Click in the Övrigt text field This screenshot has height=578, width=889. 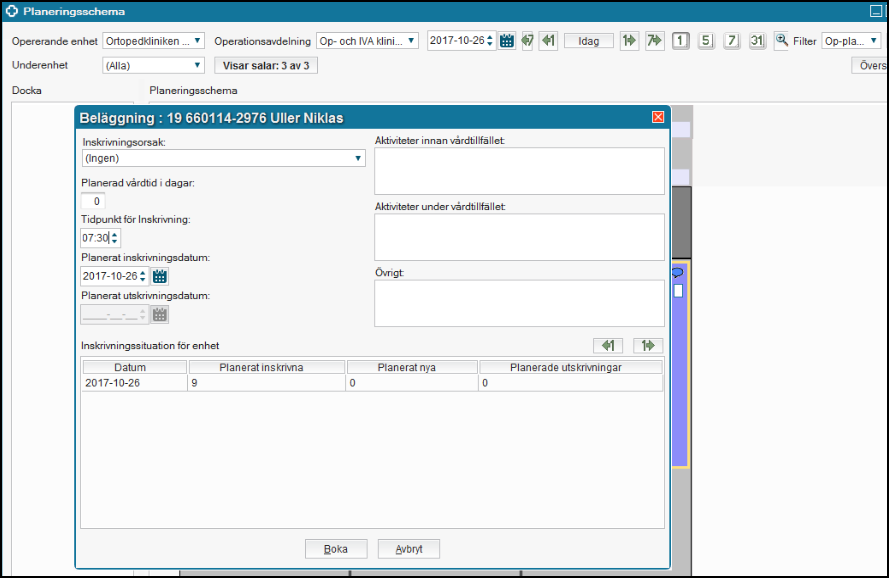pyautogui.click(x=519, y=303)
